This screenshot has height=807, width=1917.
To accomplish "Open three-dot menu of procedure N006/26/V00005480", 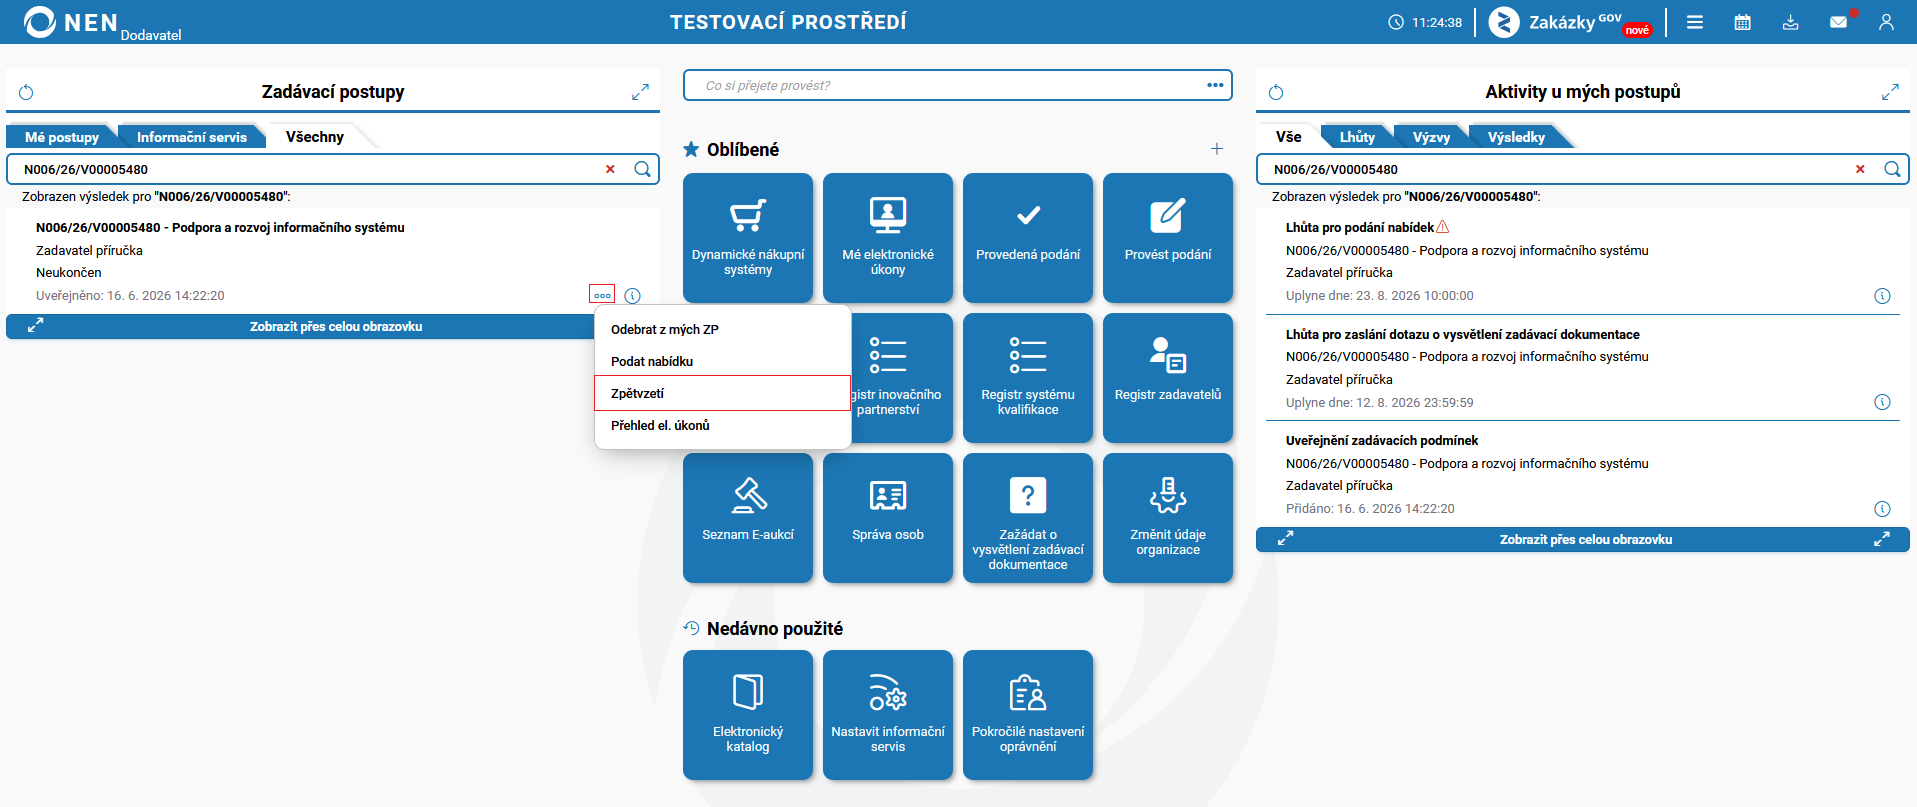I will coord(602,295).
